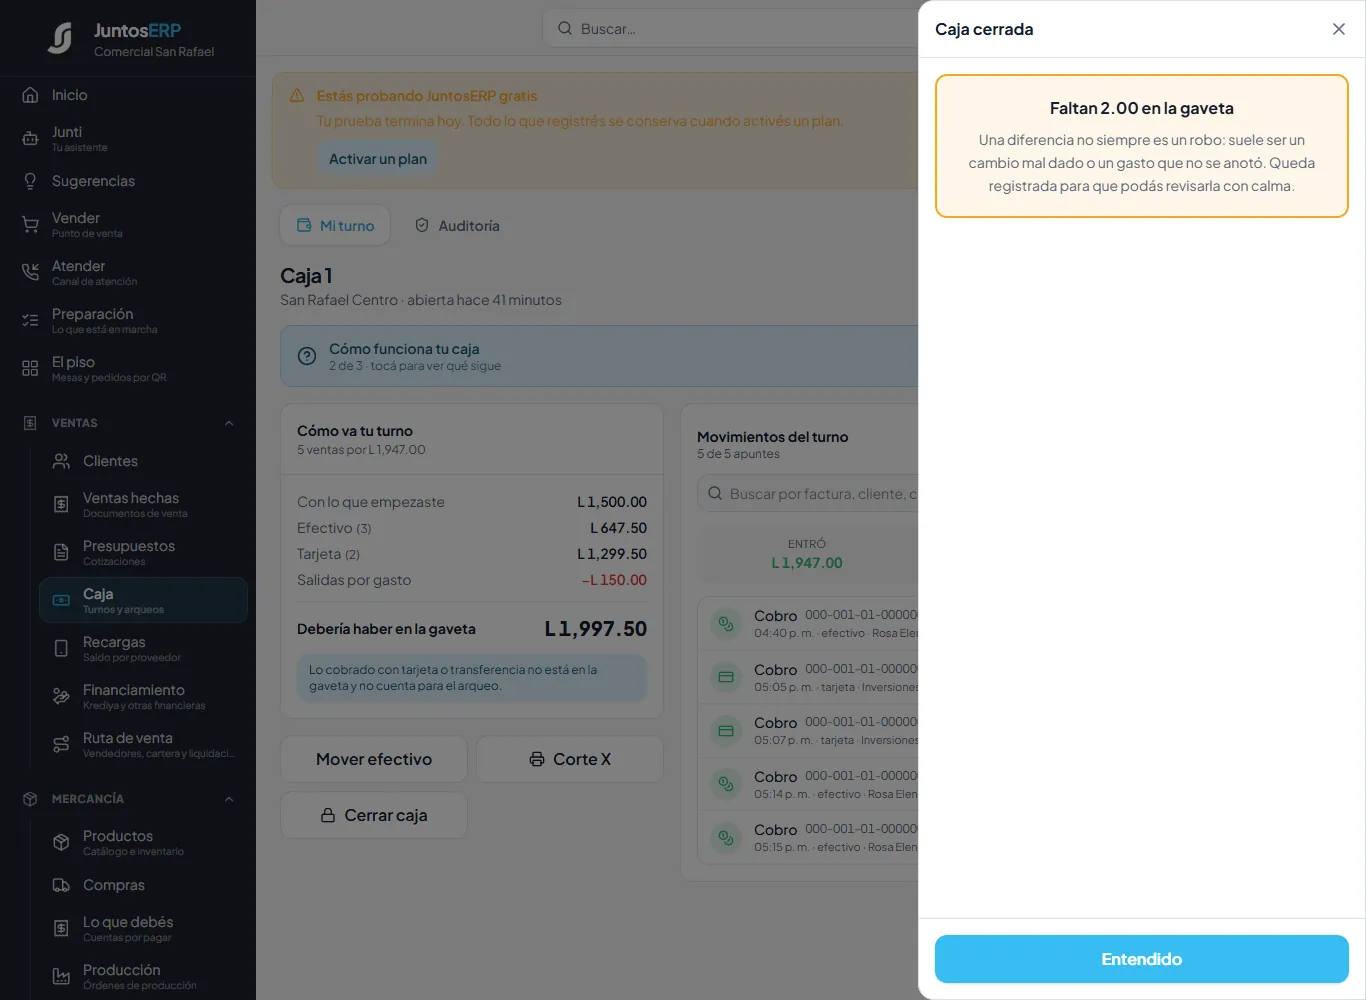Collapse the VENTAS section
Screen dimensions: 1366x1000
pyautogui.click(x=229, y=423)
